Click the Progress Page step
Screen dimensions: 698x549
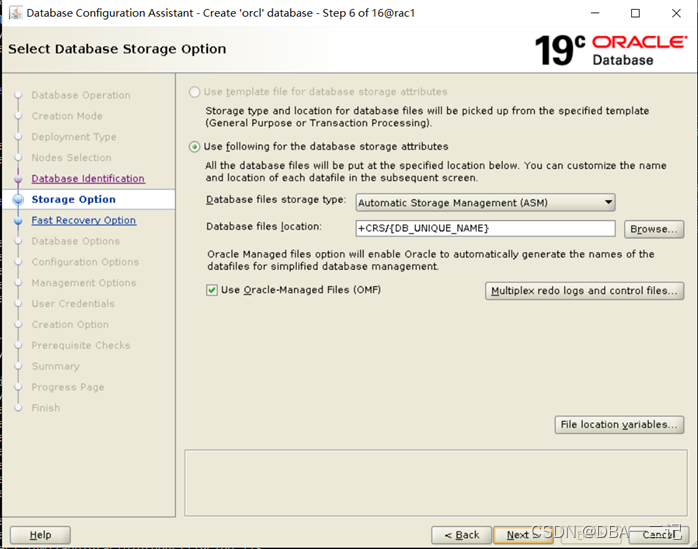tap(68, 387)
